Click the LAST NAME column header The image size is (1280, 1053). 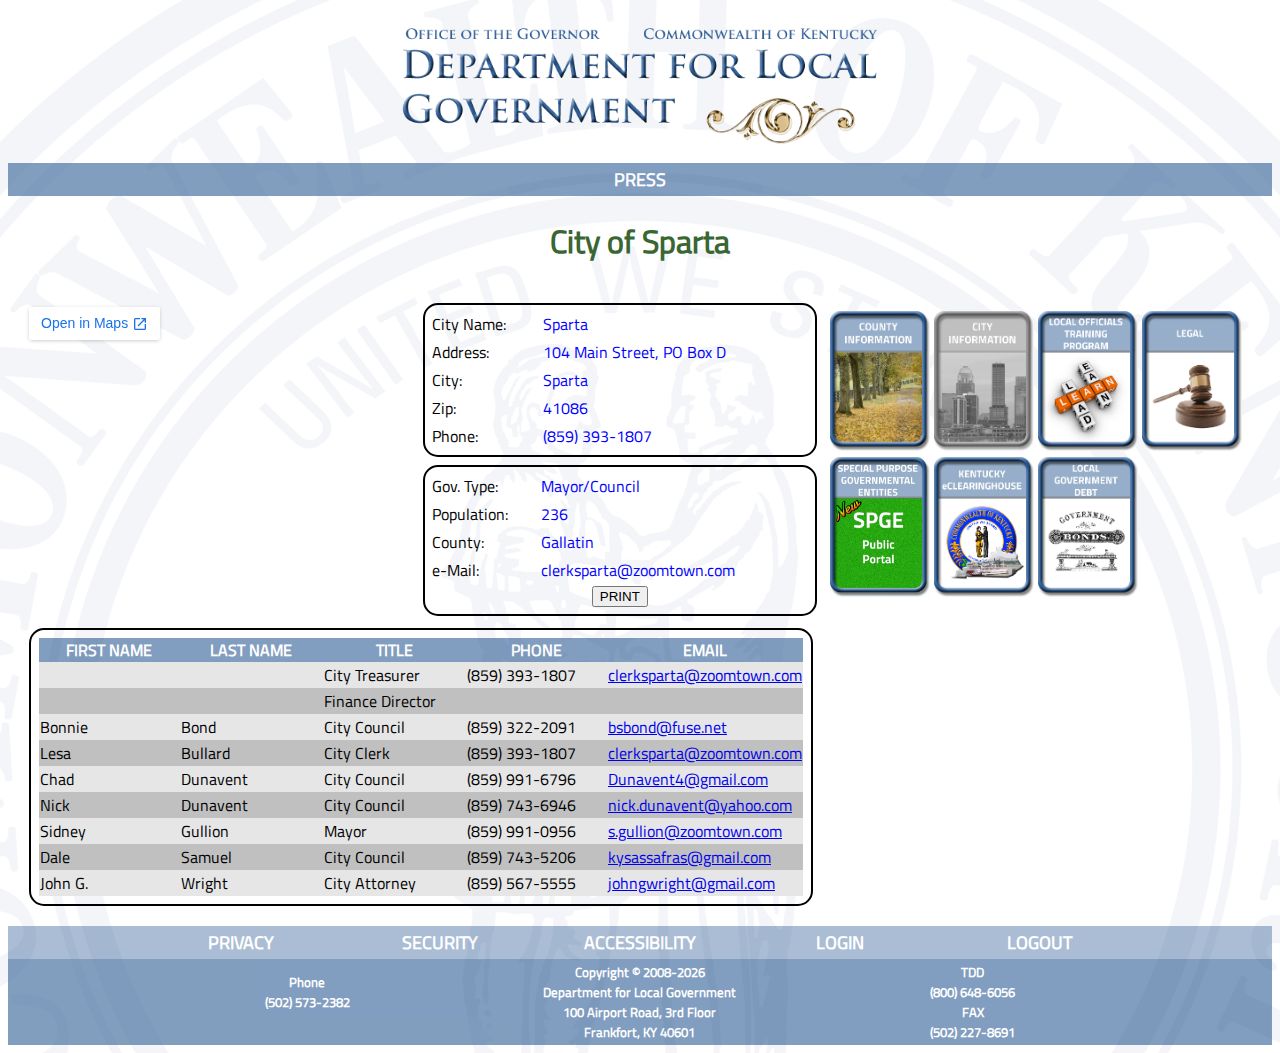(251, 650)
